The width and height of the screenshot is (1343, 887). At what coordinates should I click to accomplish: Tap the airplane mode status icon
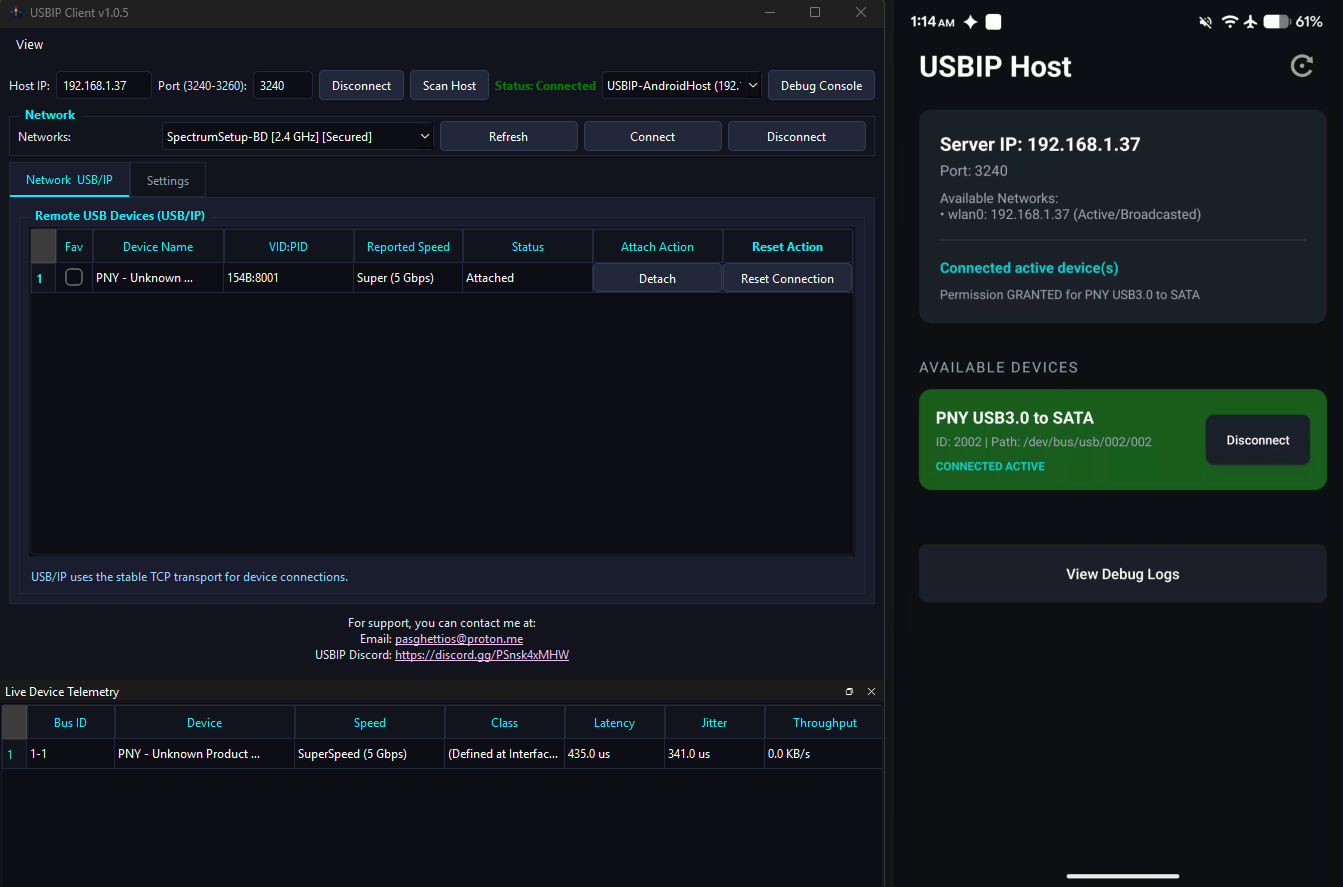point(1250,21)
